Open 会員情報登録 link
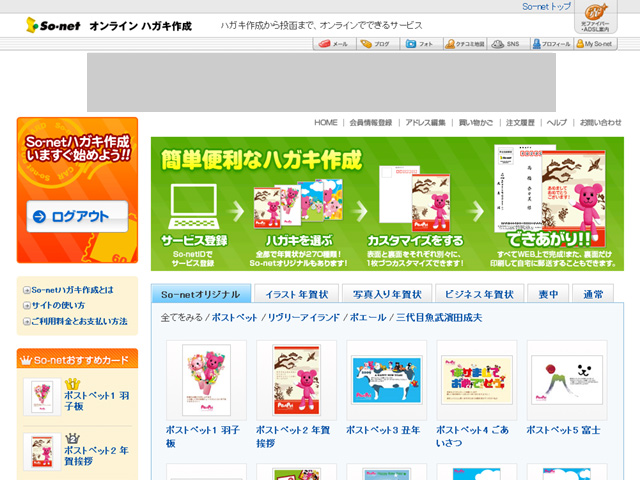This screenshot has height=480, width=640. click(371, 122)
